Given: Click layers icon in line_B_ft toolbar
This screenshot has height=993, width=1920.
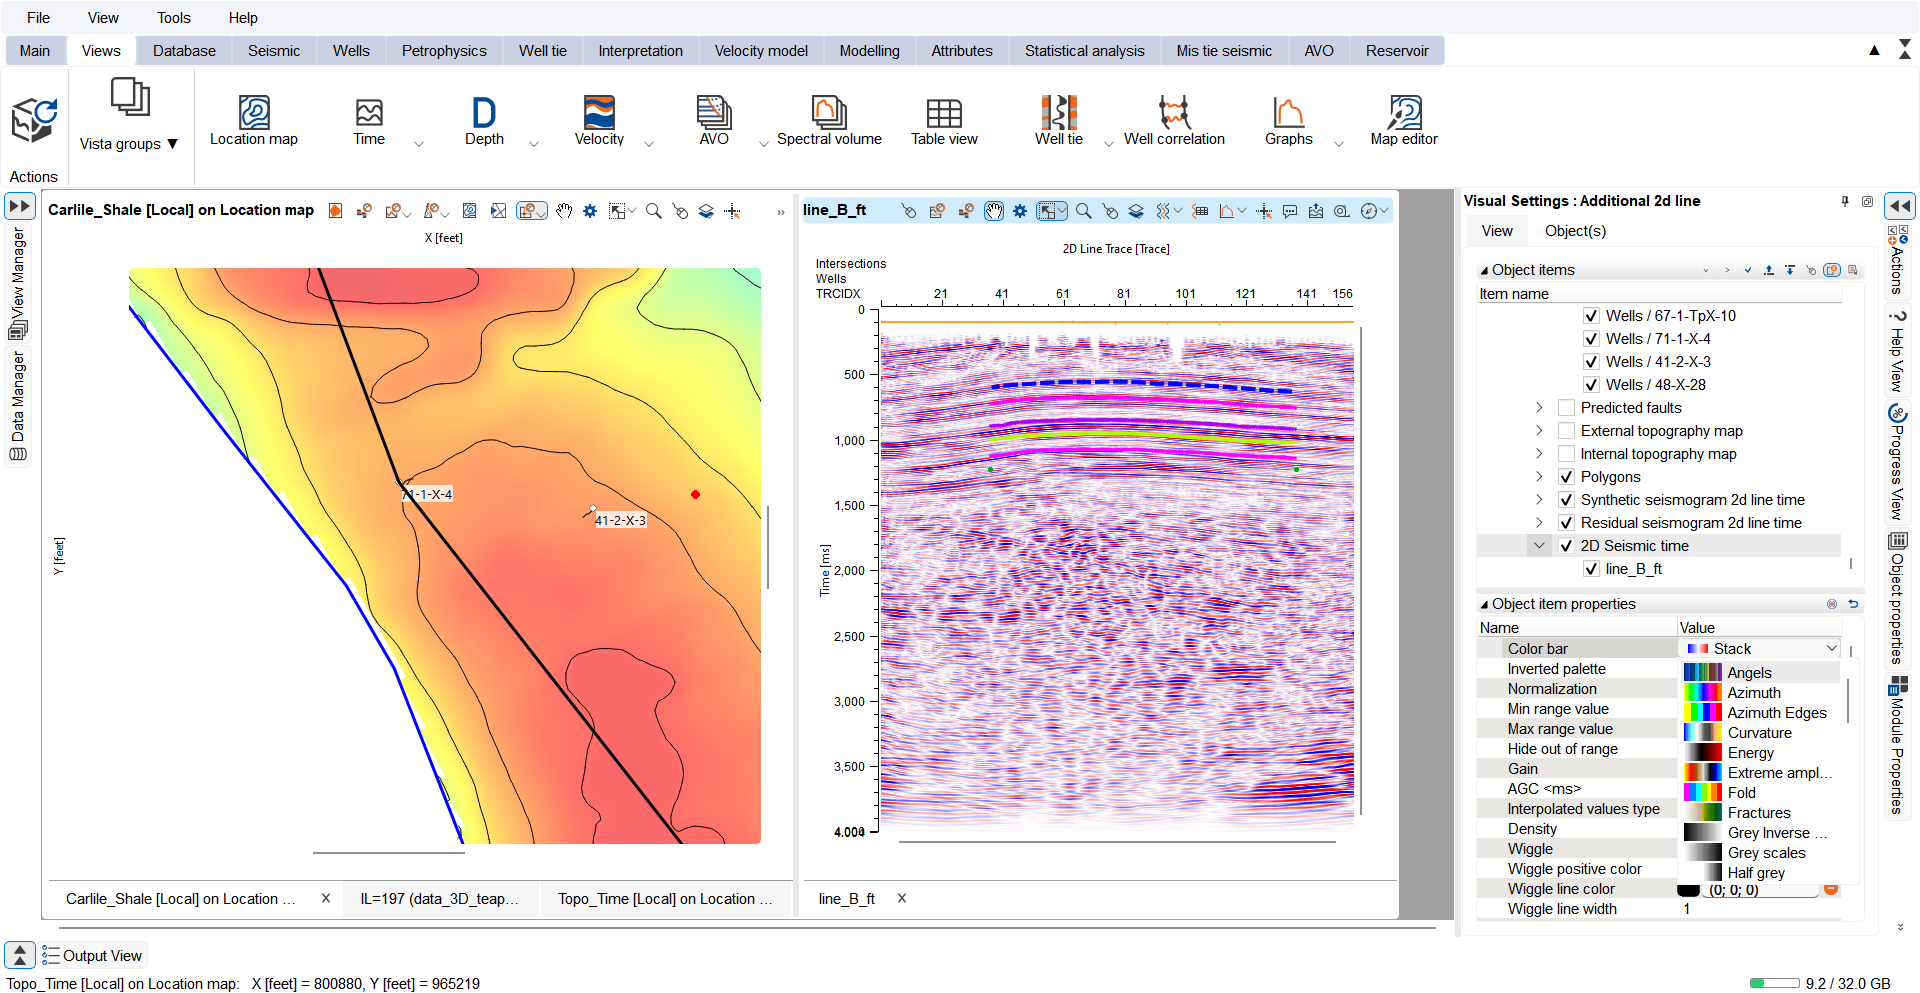Looking at the screenshot, I should (1136, 211).
